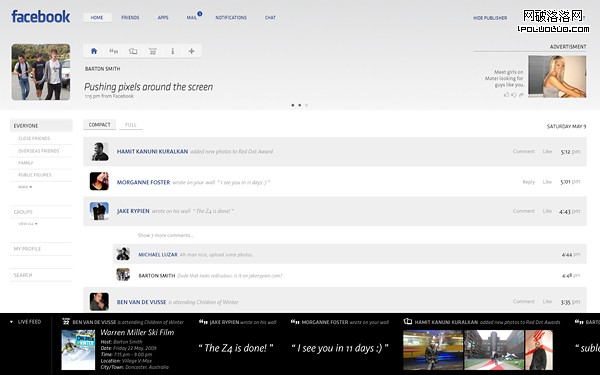Click the info icon in the publisher toolbar

[173, 51]
